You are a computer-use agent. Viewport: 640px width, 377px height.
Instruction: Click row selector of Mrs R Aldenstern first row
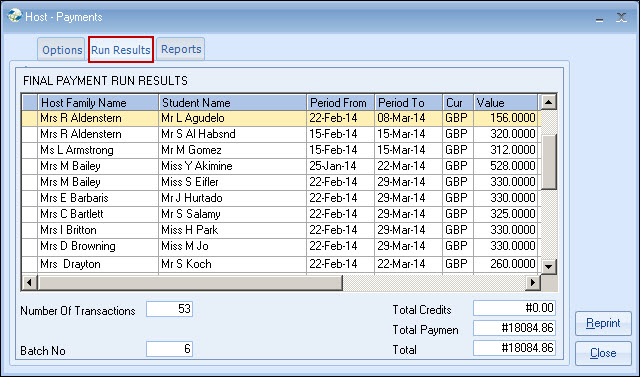click(x=29, y=118)
